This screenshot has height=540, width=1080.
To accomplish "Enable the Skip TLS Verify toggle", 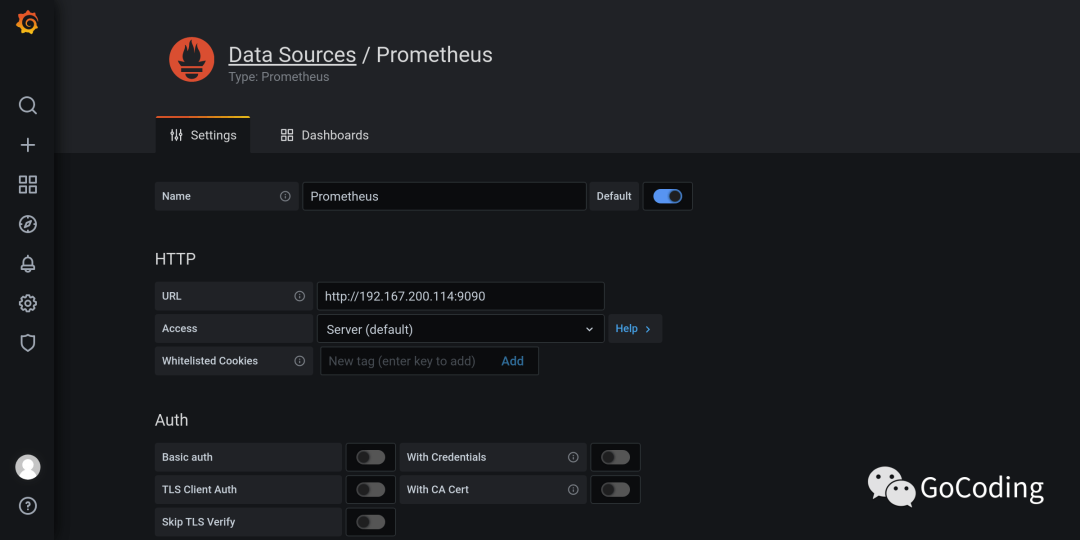I will pos(370,522).
